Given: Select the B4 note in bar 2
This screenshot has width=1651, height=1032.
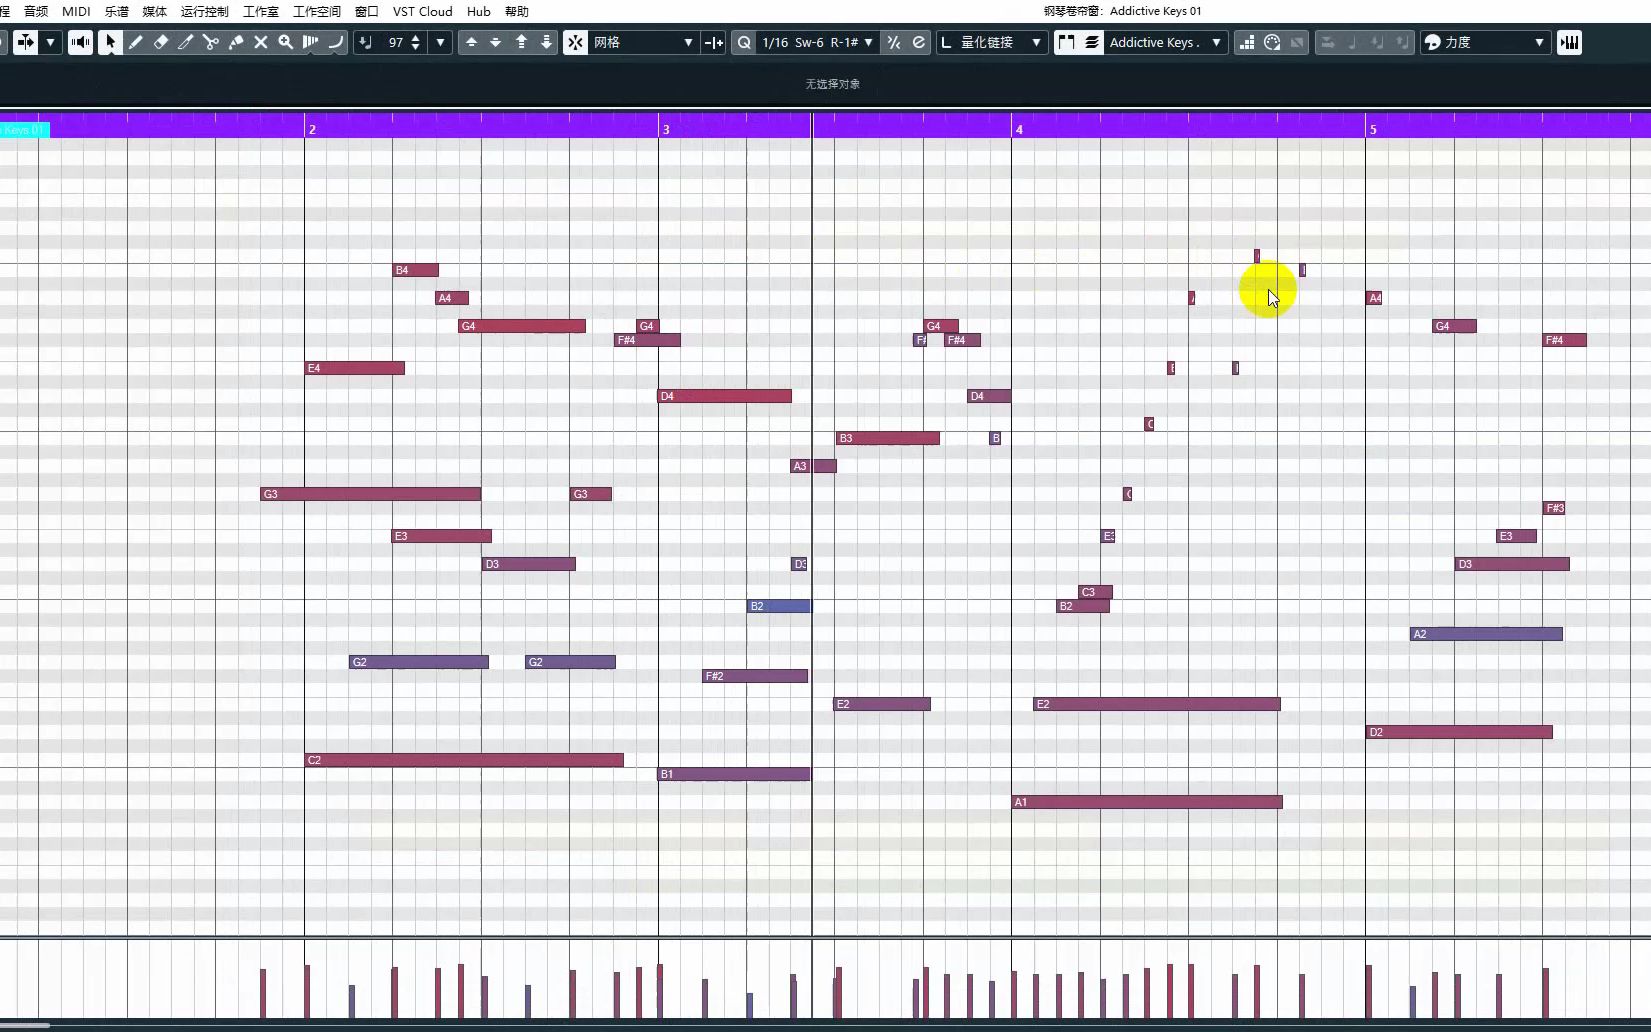Looking at the screenshot, I should click(x=416, y=270).
